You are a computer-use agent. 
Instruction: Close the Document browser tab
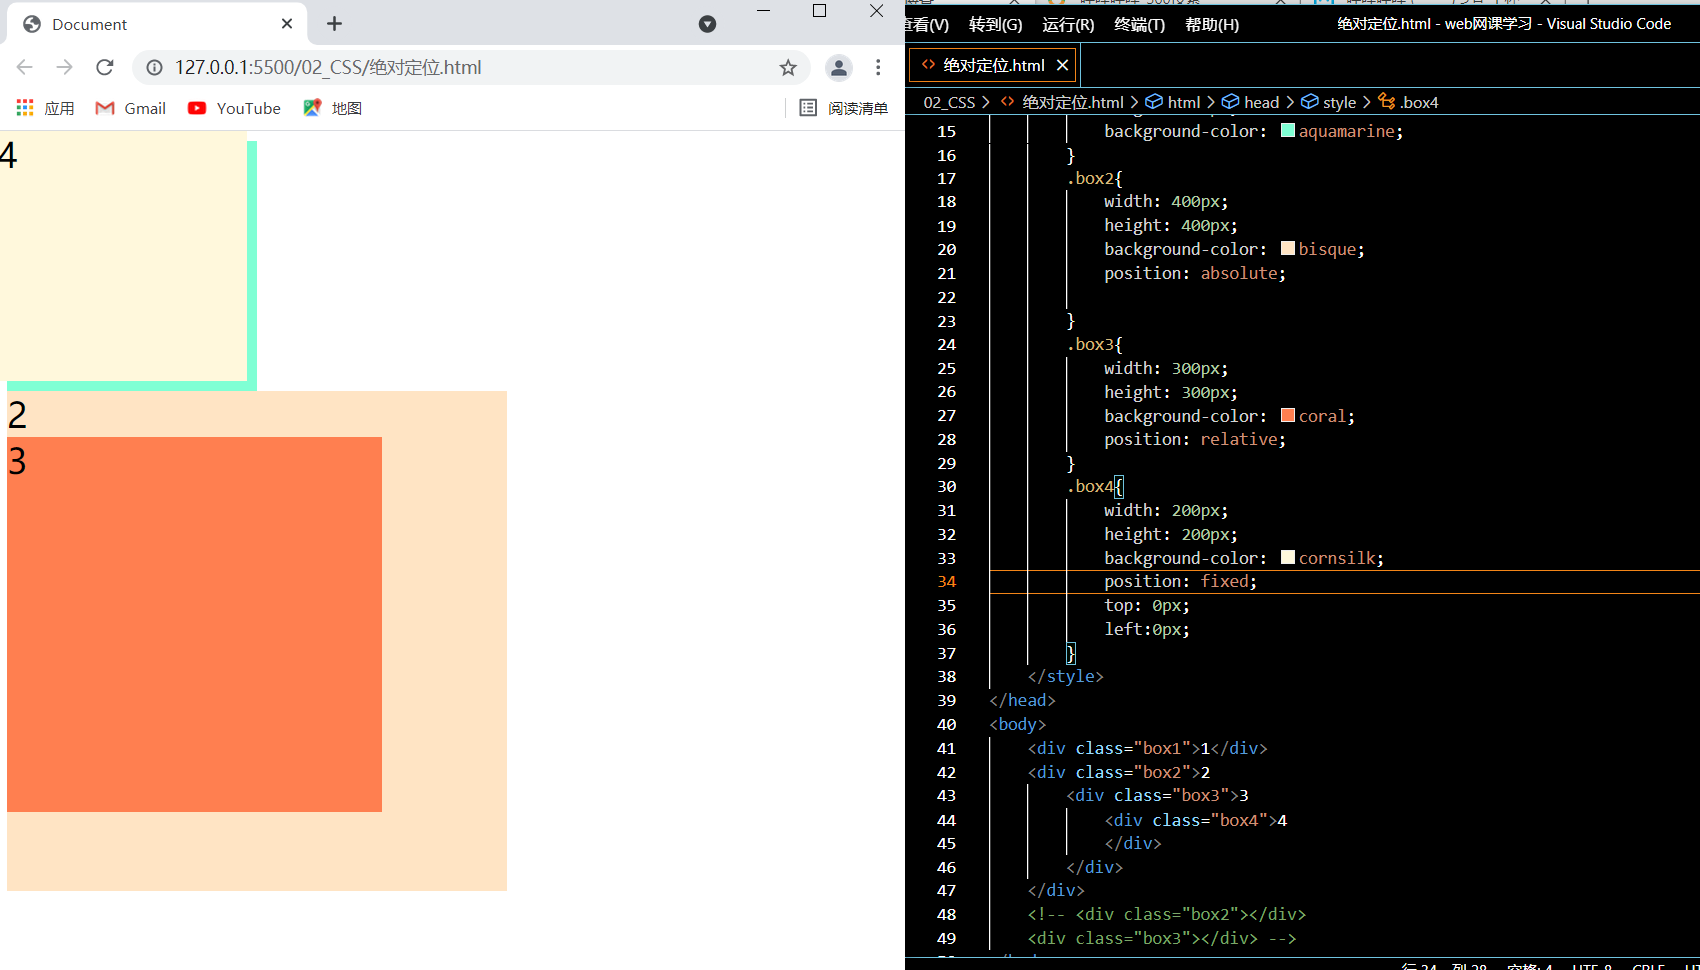[x=287, y=23]
